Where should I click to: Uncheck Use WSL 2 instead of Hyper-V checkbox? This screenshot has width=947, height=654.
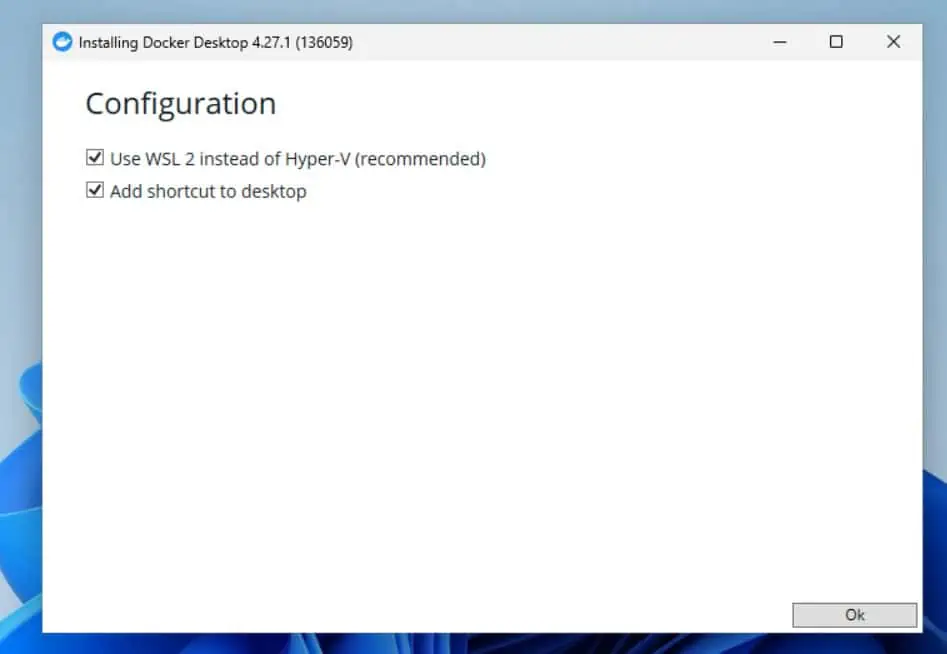(x=95, y=158)
